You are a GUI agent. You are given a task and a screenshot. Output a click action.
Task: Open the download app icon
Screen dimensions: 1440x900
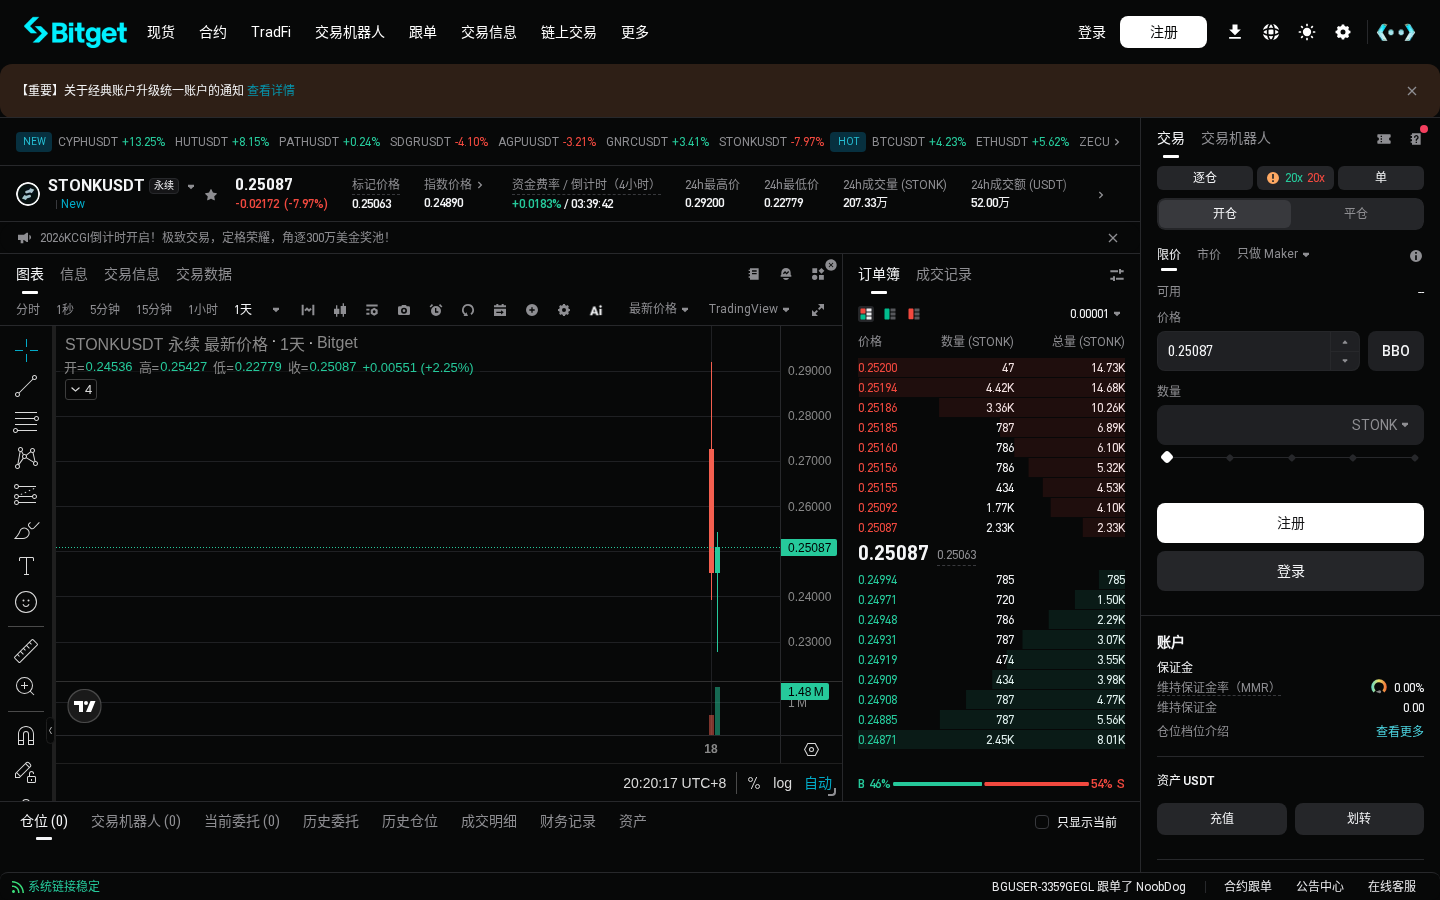click(x=1235, y=32)
